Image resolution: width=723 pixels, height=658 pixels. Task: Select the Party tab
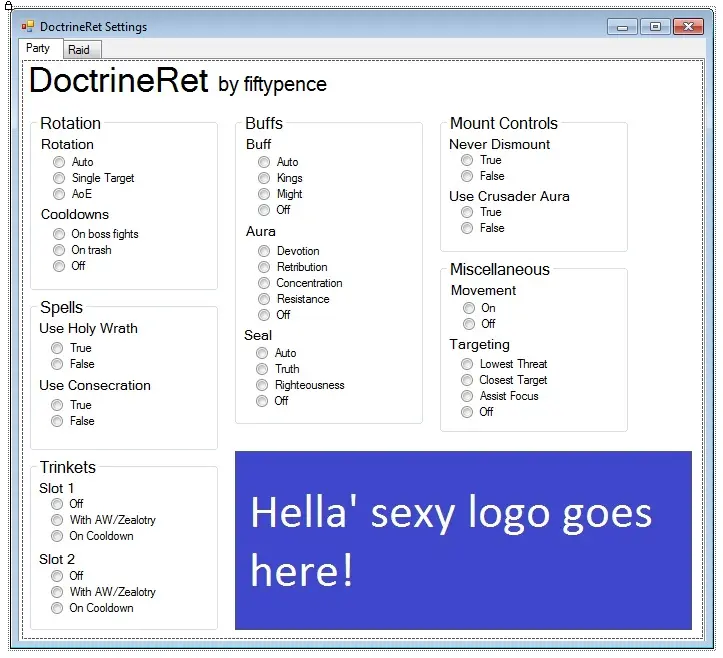click(x=38, y=48)
